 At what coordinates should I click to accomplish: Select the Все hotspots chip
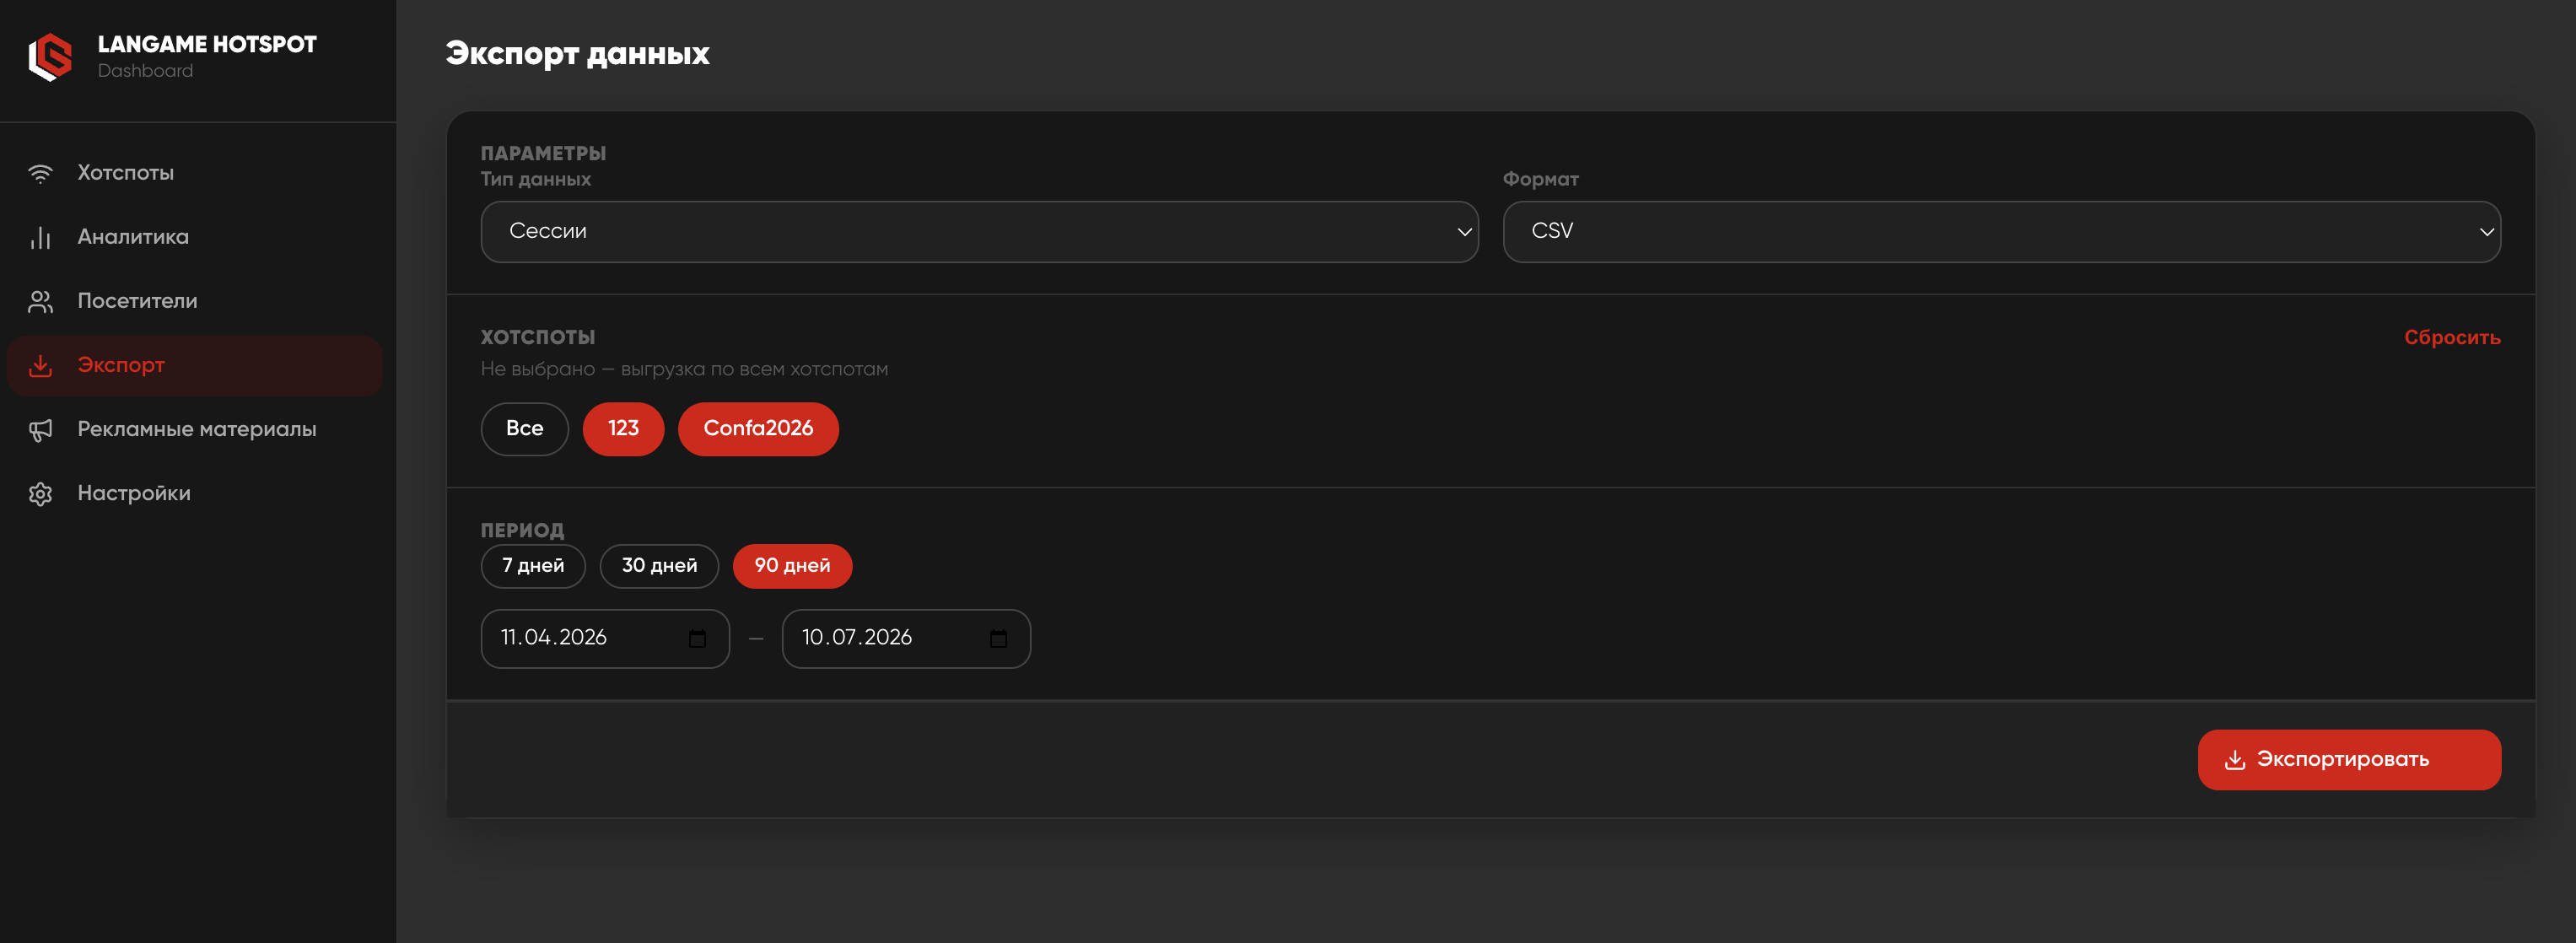point(524,428)
